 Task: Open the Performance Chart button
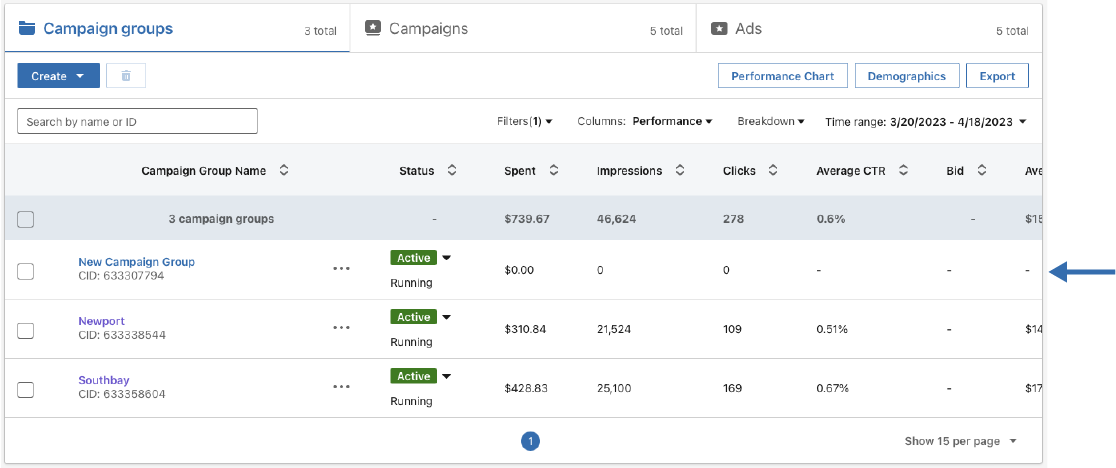(782, 76)
